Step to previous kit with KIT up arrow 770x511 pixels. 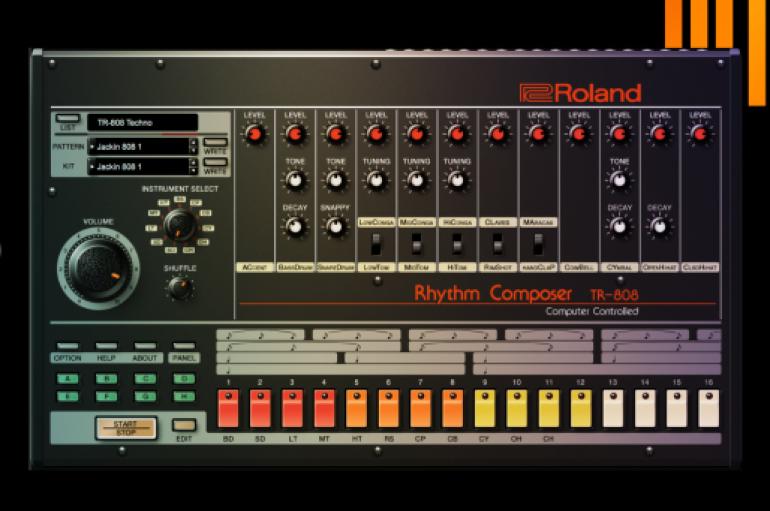194,162
